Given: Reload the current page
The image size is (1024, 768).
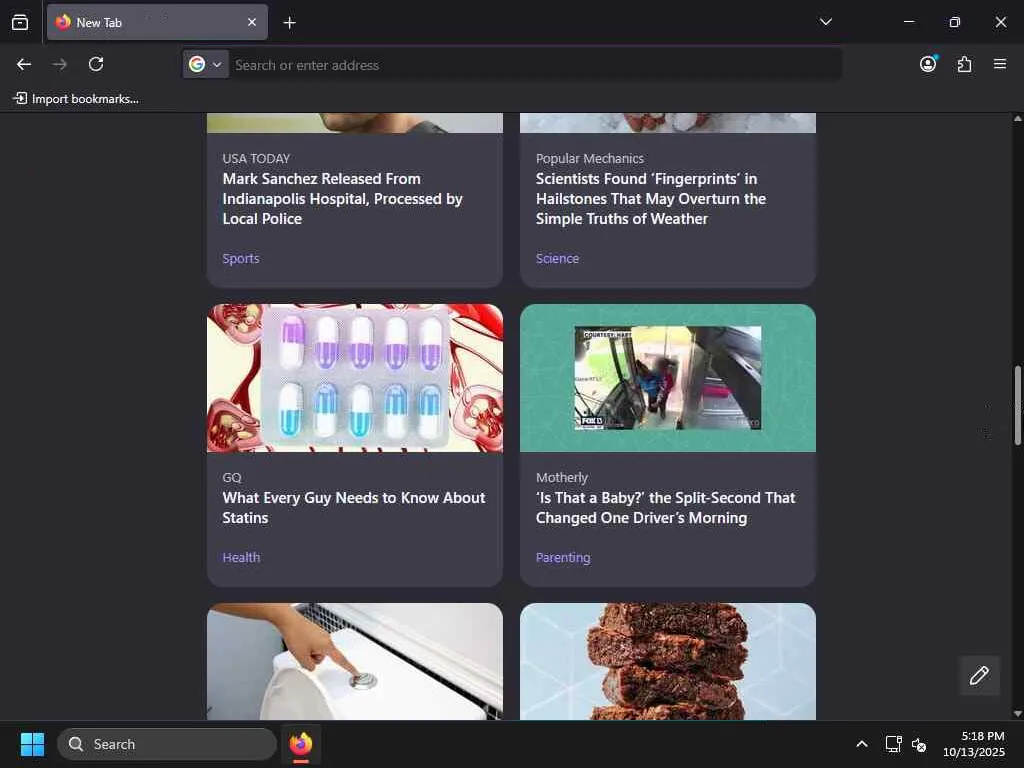Looking at the screenshot, I should (96, 64).
